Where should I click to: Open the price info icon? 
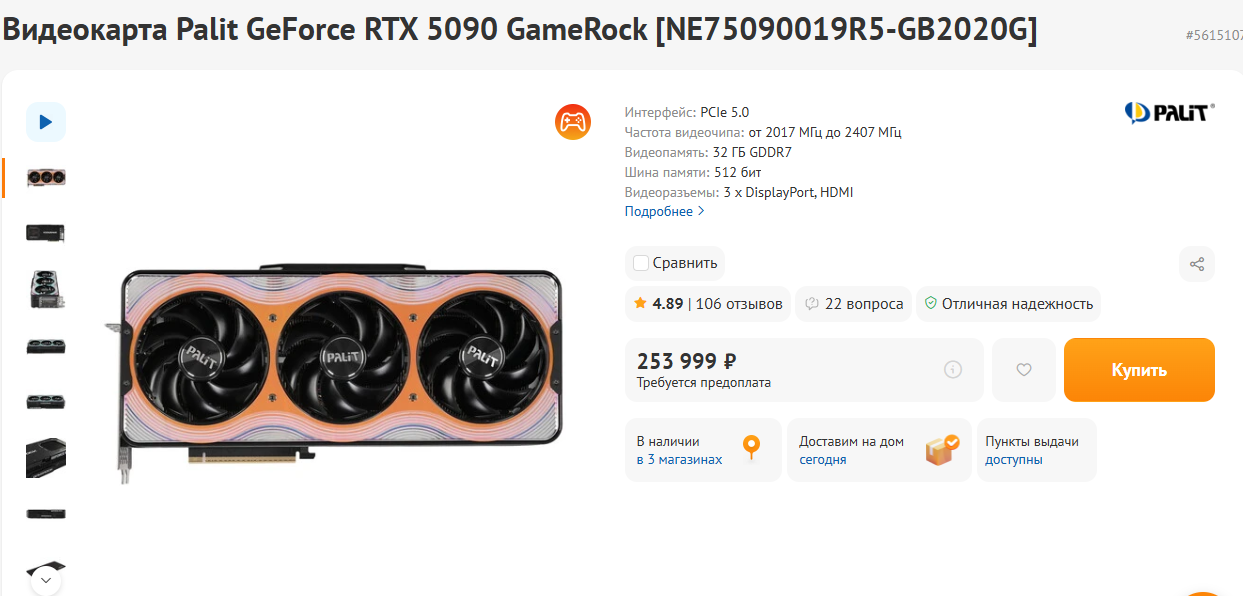953,370
